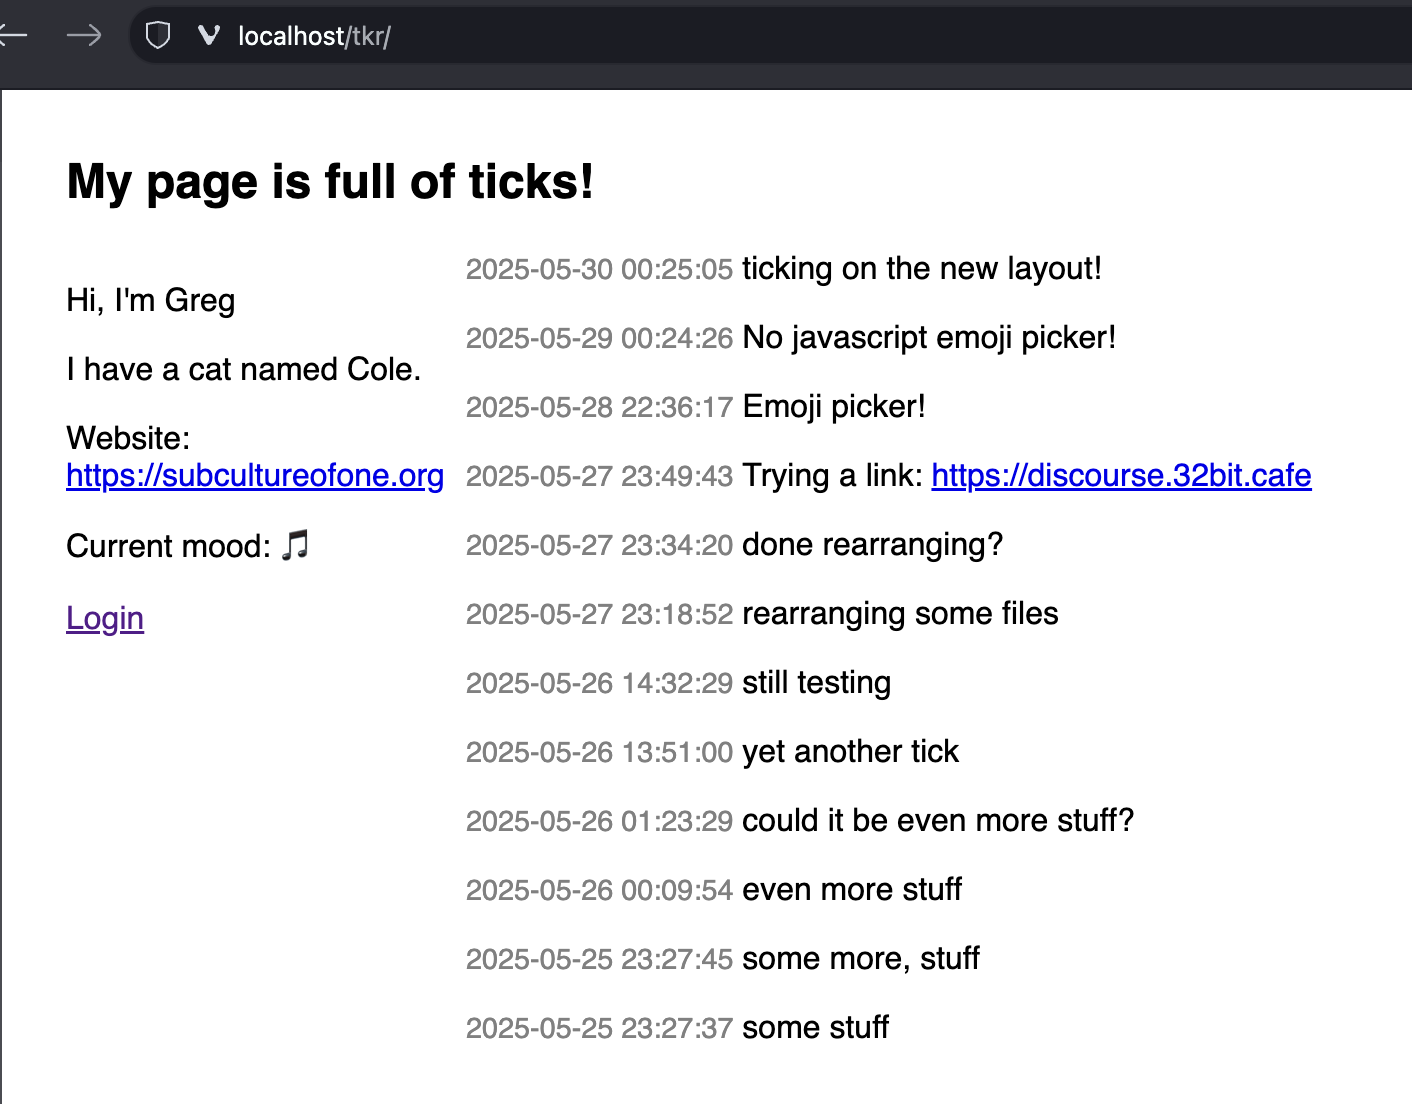Click the browser back arrow
1412x1104 pixels.
(x=12, y=36)
